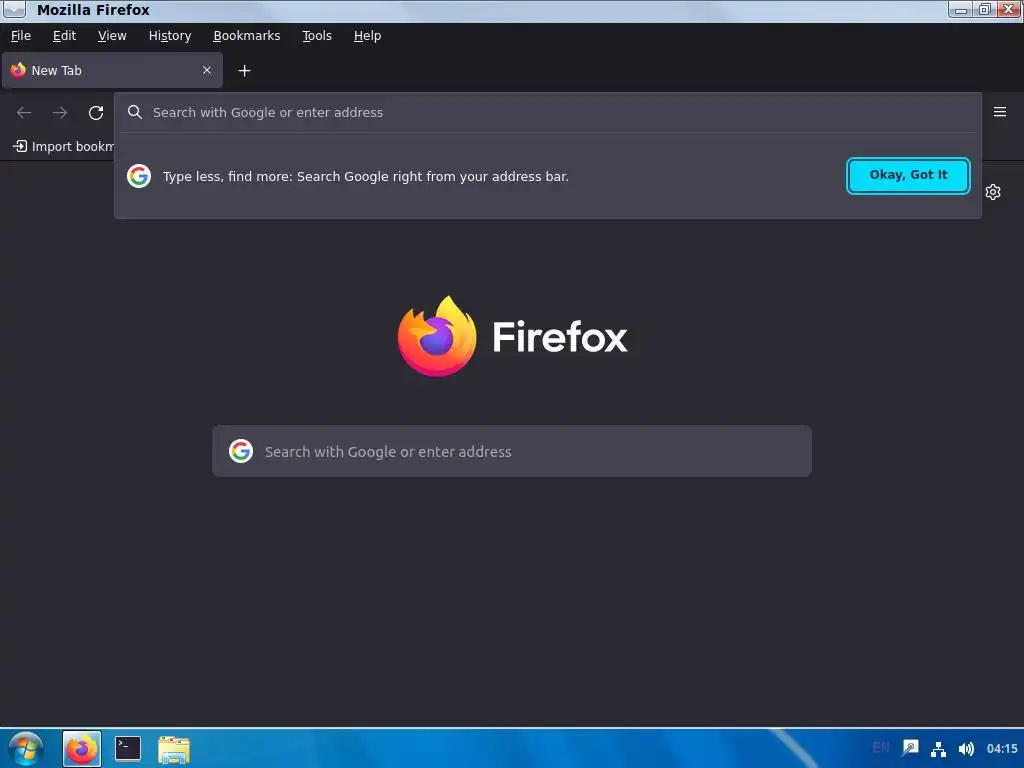Open the window menu icon in title bar
Image resolution: width=1024 pixels, height=768 pixels.
(14, 9)
